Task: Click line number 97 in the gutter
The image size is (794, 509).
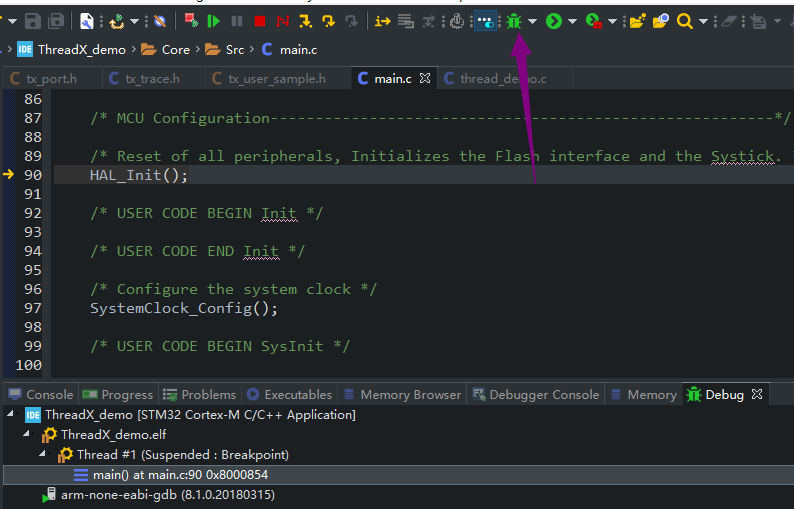Action: [x=32, y=308]
